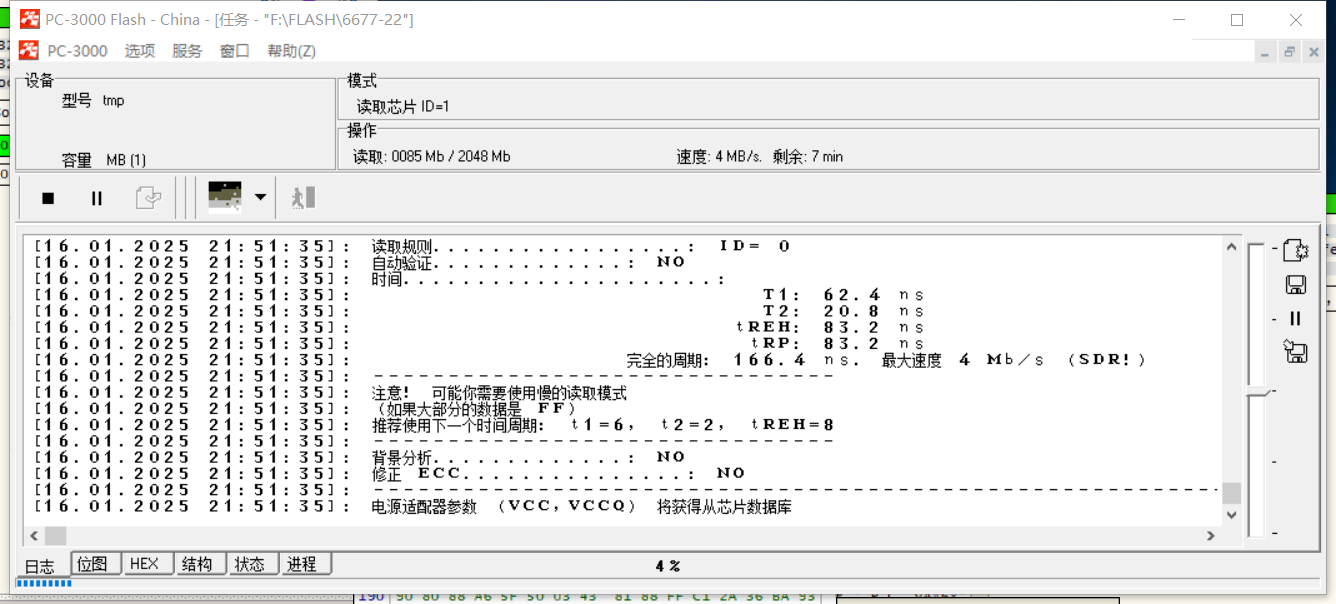
Task: Click the horizontal scroll-right arrow of the log
Action: (1211, 536)
